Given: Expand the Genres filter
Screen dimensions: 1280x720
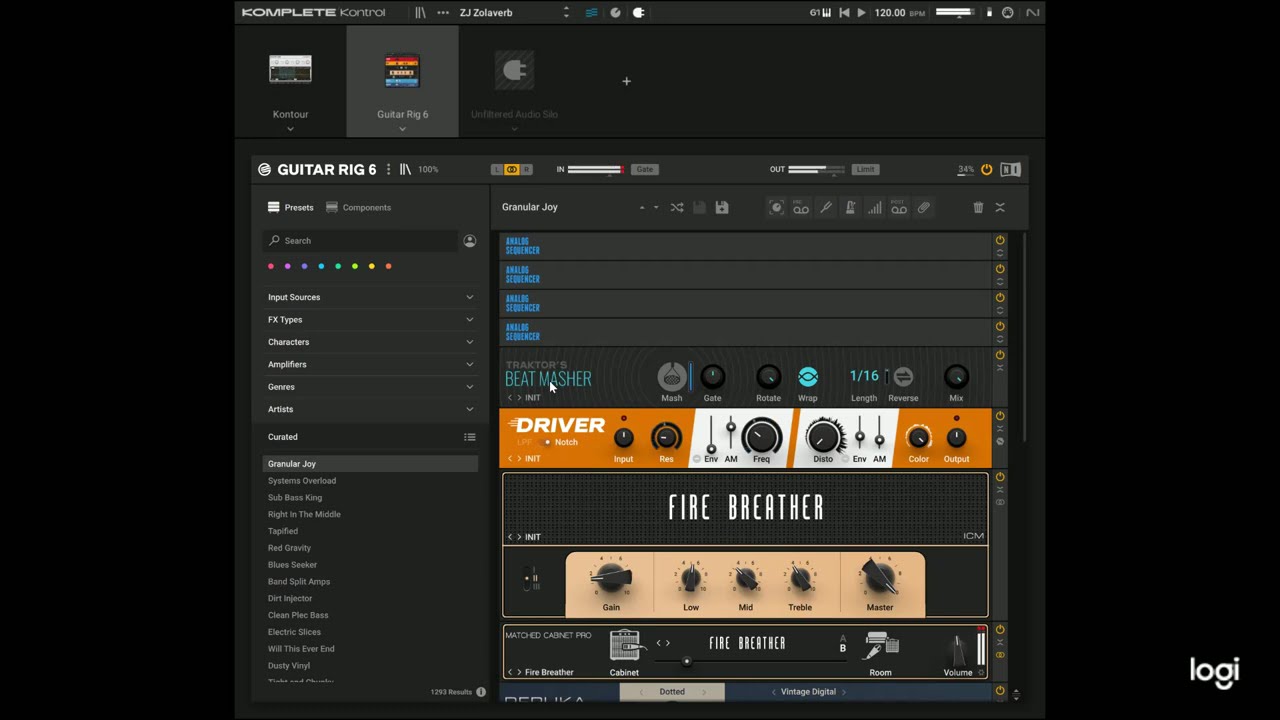Looking at the screenshot, I should click(x=370, y=386).
